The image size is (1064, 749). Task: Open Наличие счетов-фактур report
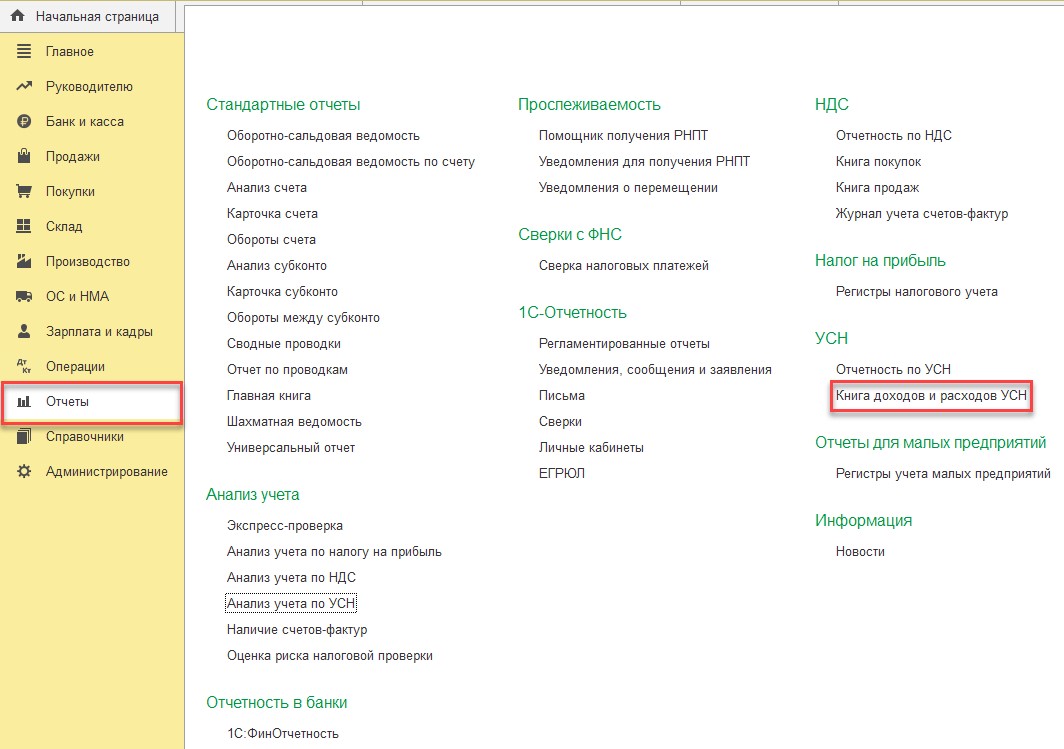click(x=297, y=630)
